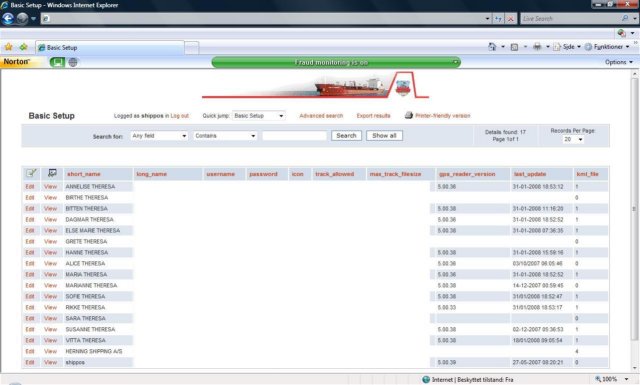Click the select-all edit icon in table header

click(31, 173)
